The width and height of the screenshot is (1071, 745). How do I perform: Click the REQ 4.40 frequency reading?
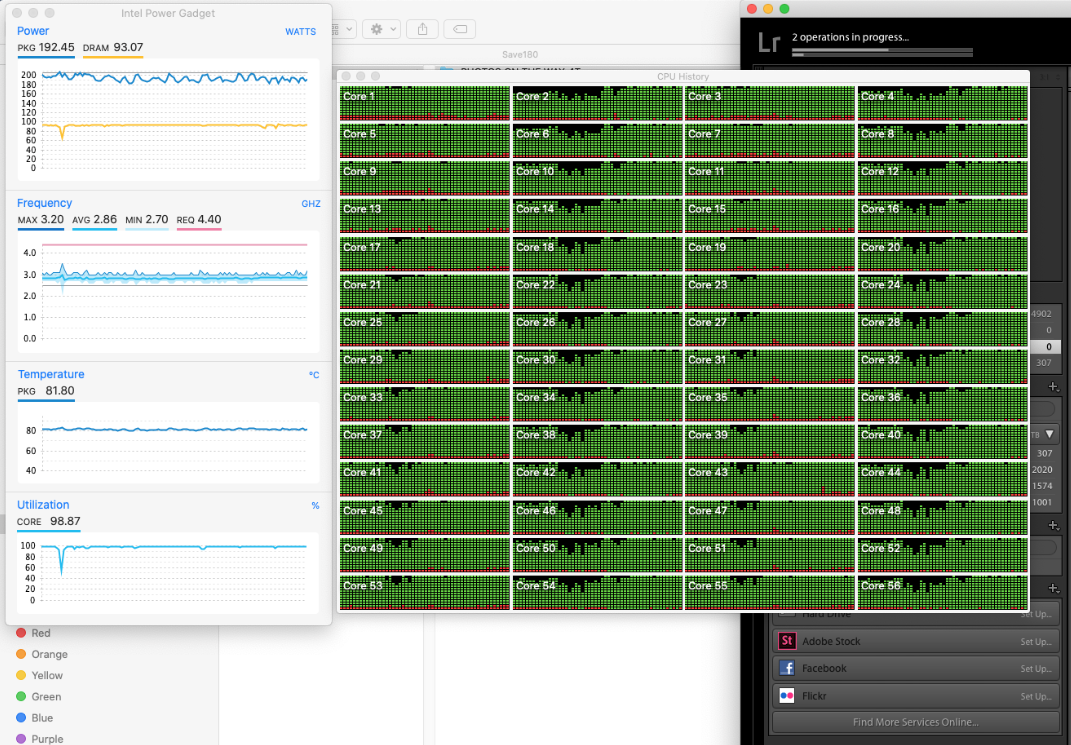coord(199,219)
